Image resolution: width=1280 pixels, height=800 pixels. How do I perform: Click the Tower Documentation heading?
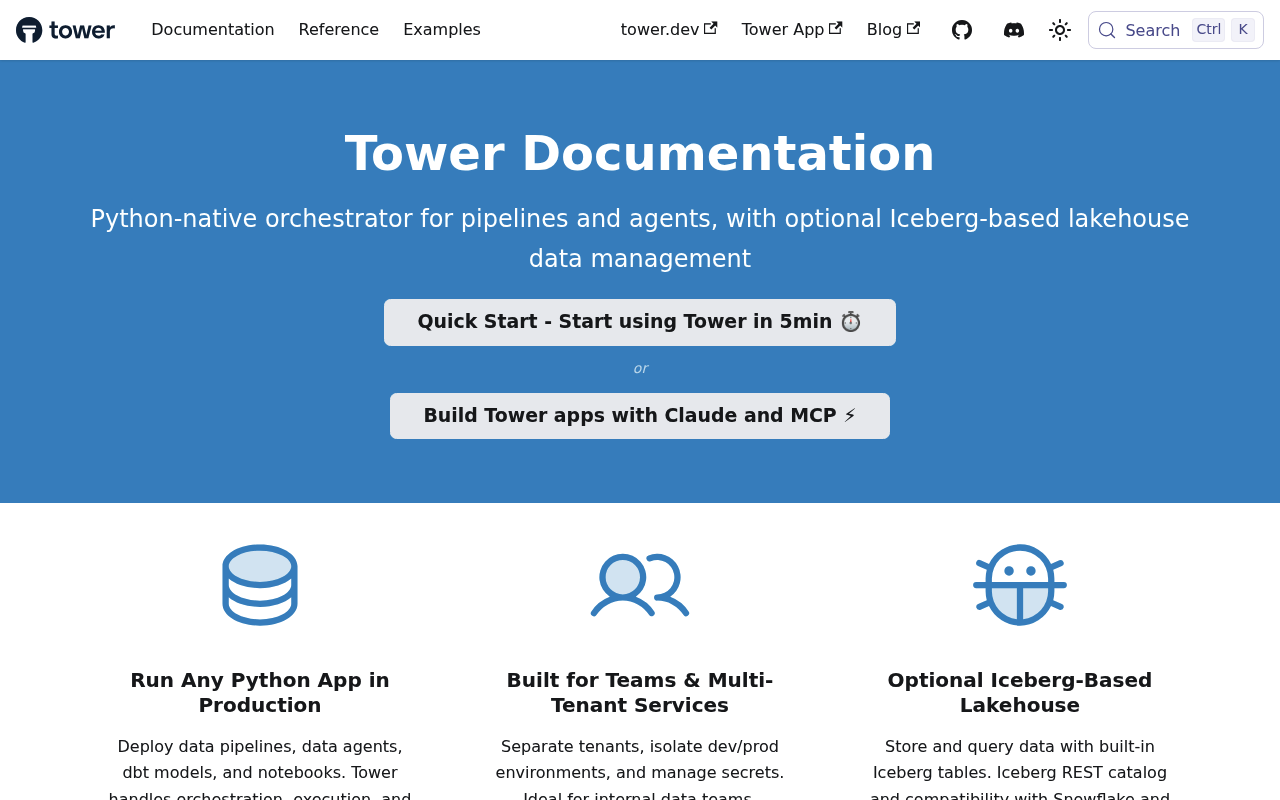tap(640, 153)
